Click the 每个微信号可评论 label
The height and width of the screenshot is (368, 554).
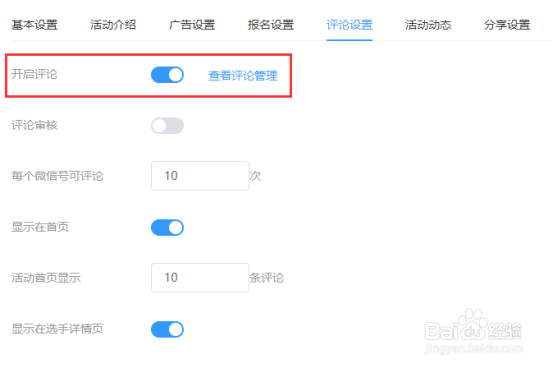(57, 176)
